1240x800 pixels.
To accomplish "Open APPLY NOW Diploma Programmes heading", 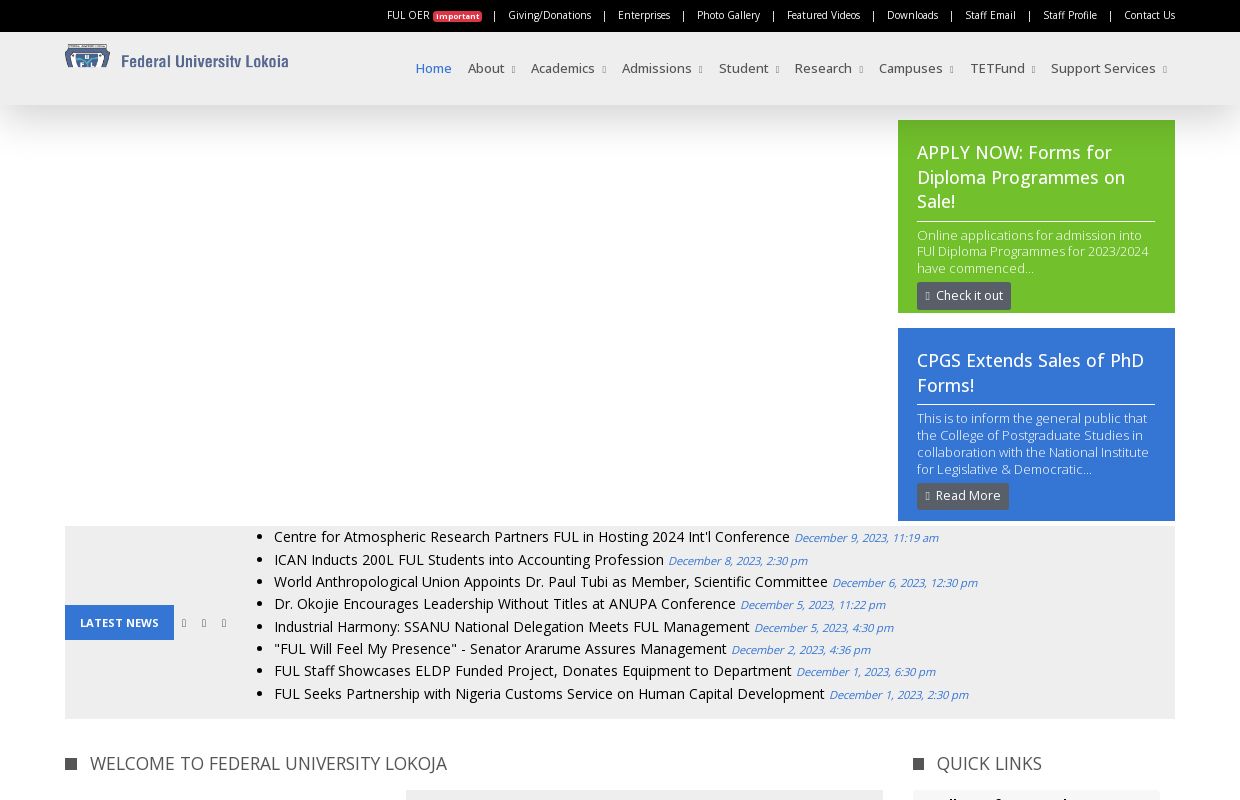I will tap(1021, 177).
